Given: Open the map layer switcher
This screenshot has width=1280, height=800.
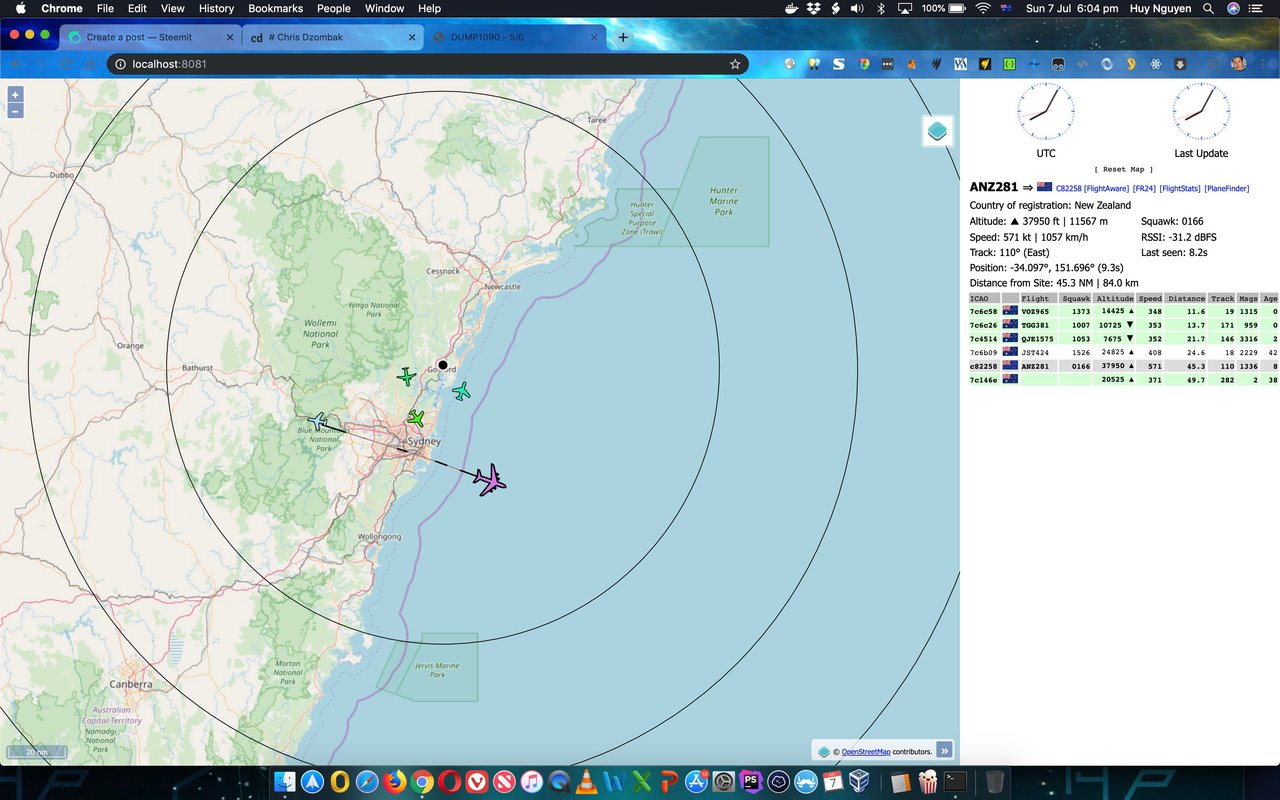Looking at the screenshot, I should pyautogui.click(x=937, y=131).
